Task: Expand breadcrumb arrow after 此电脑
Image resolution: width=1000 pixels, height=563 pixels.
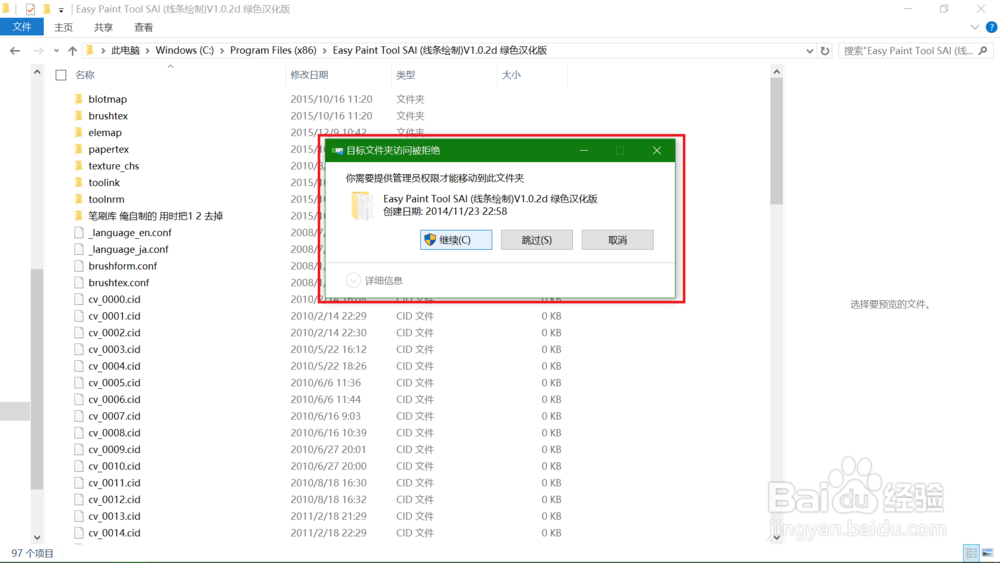Action: click(x=148, y=50)
